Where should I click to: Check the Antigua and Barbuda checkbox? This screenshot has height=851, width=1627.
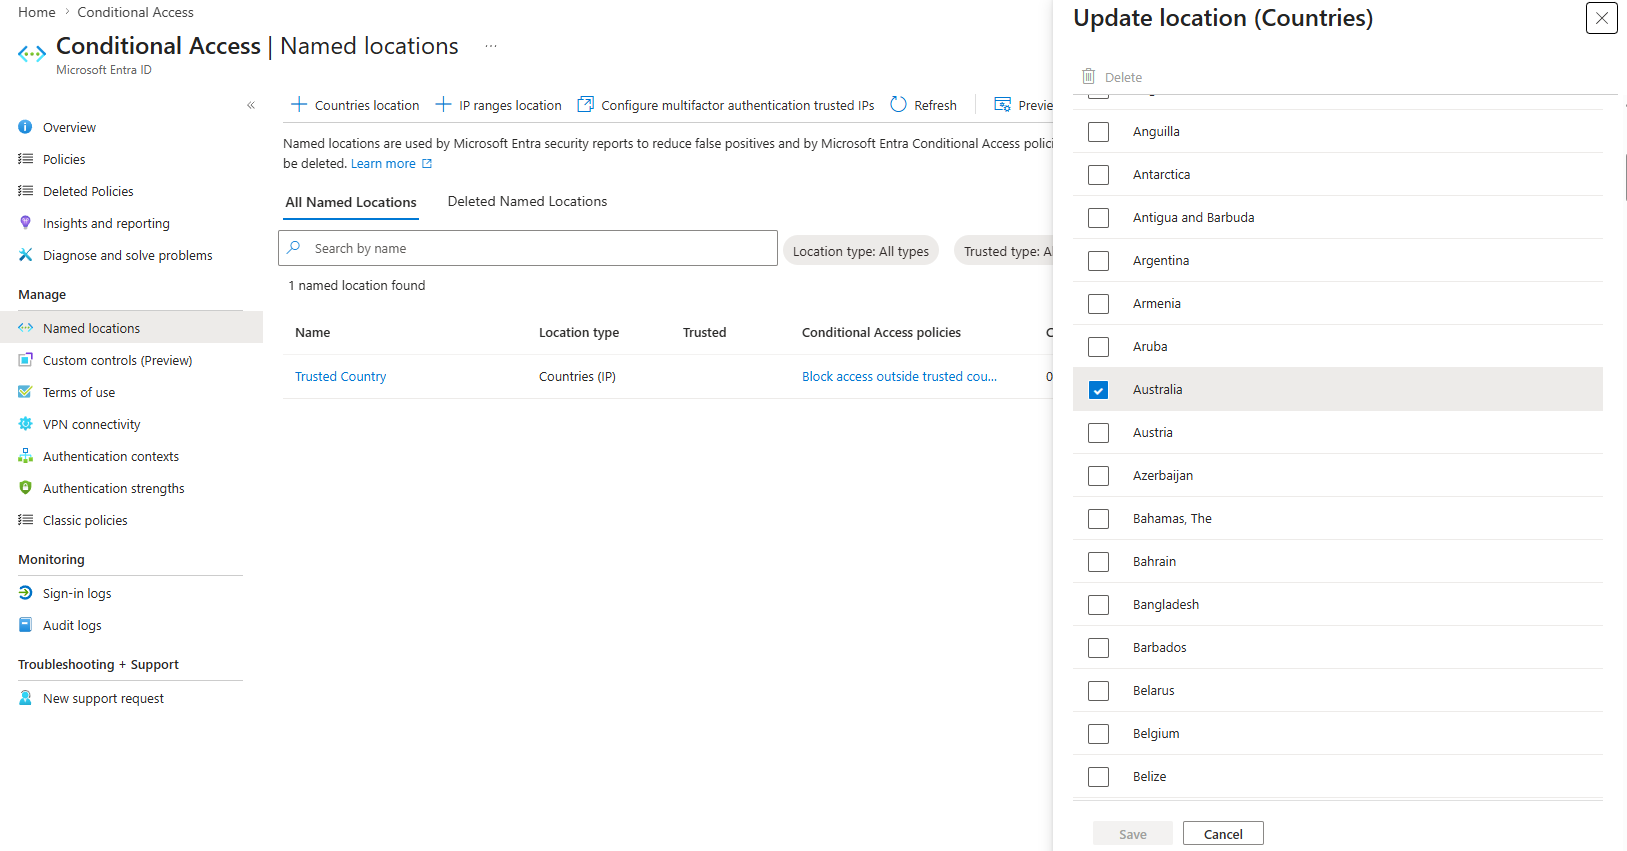[x=1098, y=218]
